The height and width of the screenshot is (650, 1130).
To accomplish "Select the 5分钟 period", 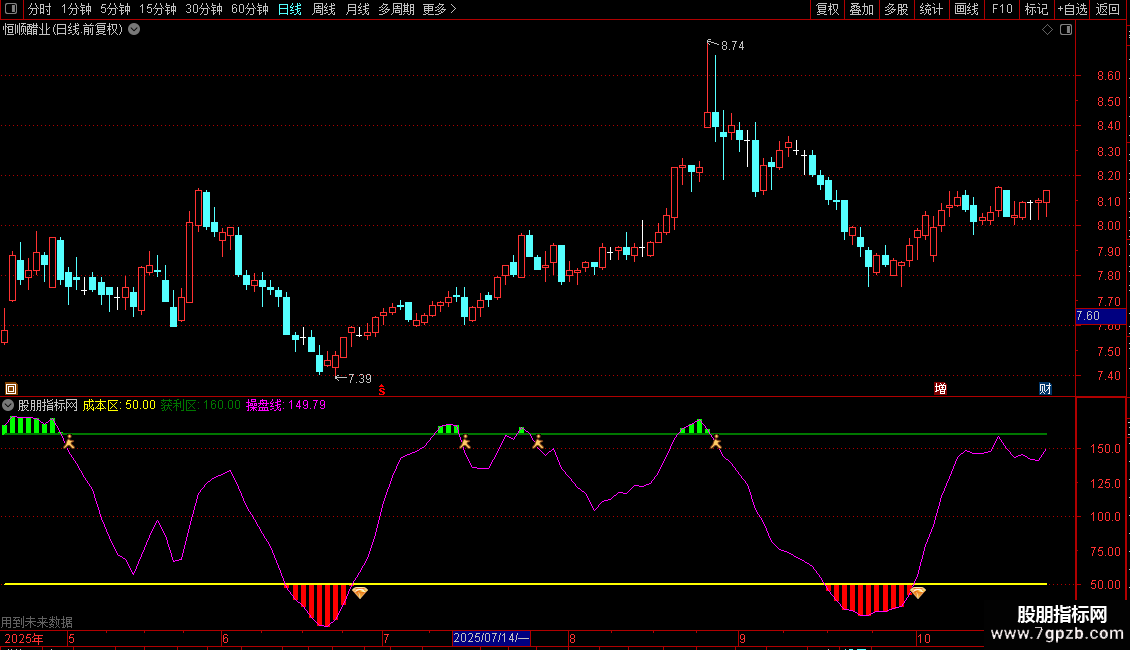I will [115, 9].
